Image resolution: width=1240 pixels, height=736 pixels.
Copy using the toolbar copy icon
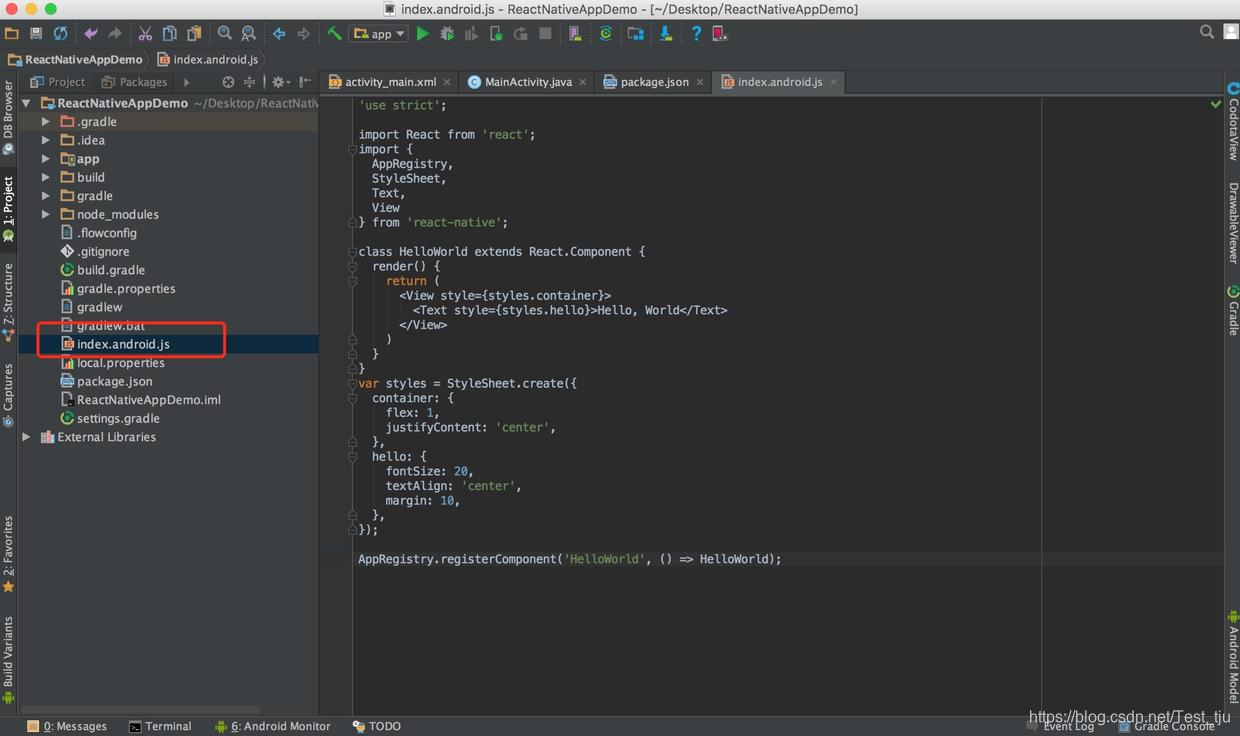click(170, 33)
